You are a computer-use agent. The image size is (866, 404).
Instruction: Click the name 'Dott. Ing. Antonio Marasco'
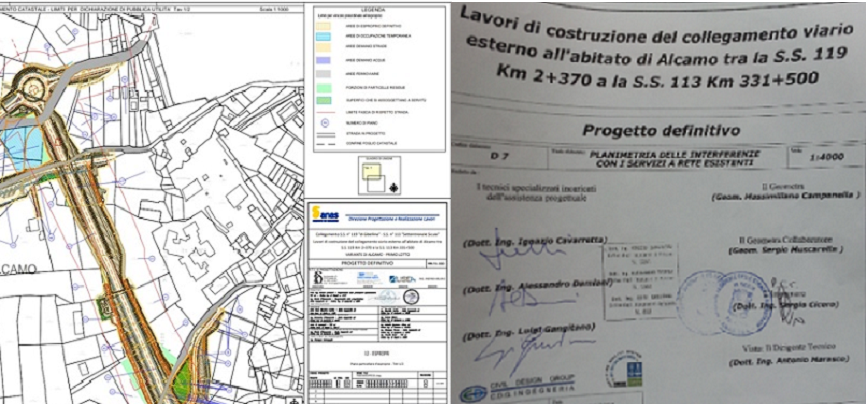click(788, 361)
